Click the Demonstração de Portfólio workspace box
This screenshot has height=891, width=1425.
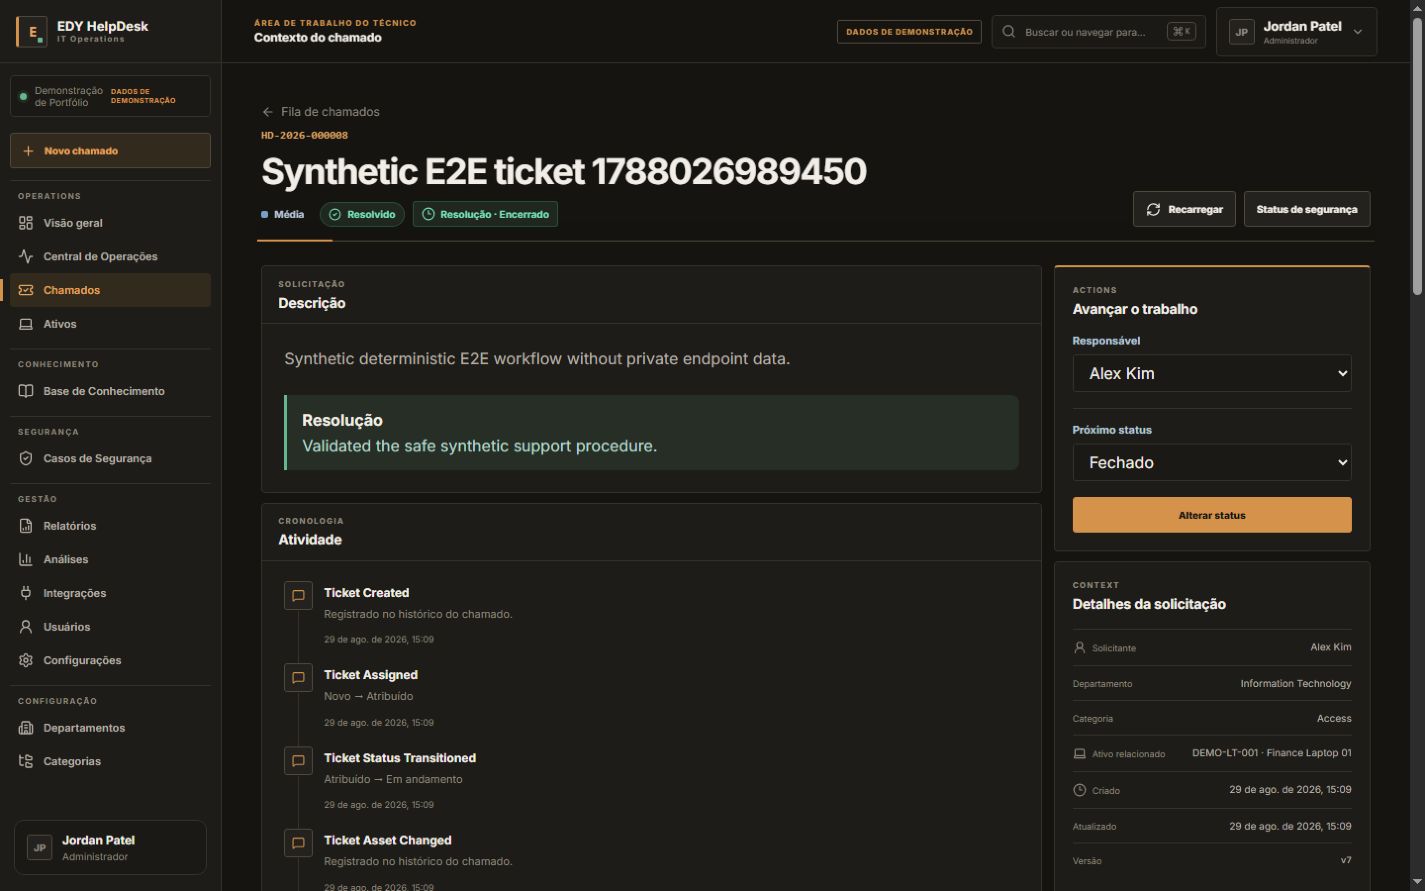[110, 96]
